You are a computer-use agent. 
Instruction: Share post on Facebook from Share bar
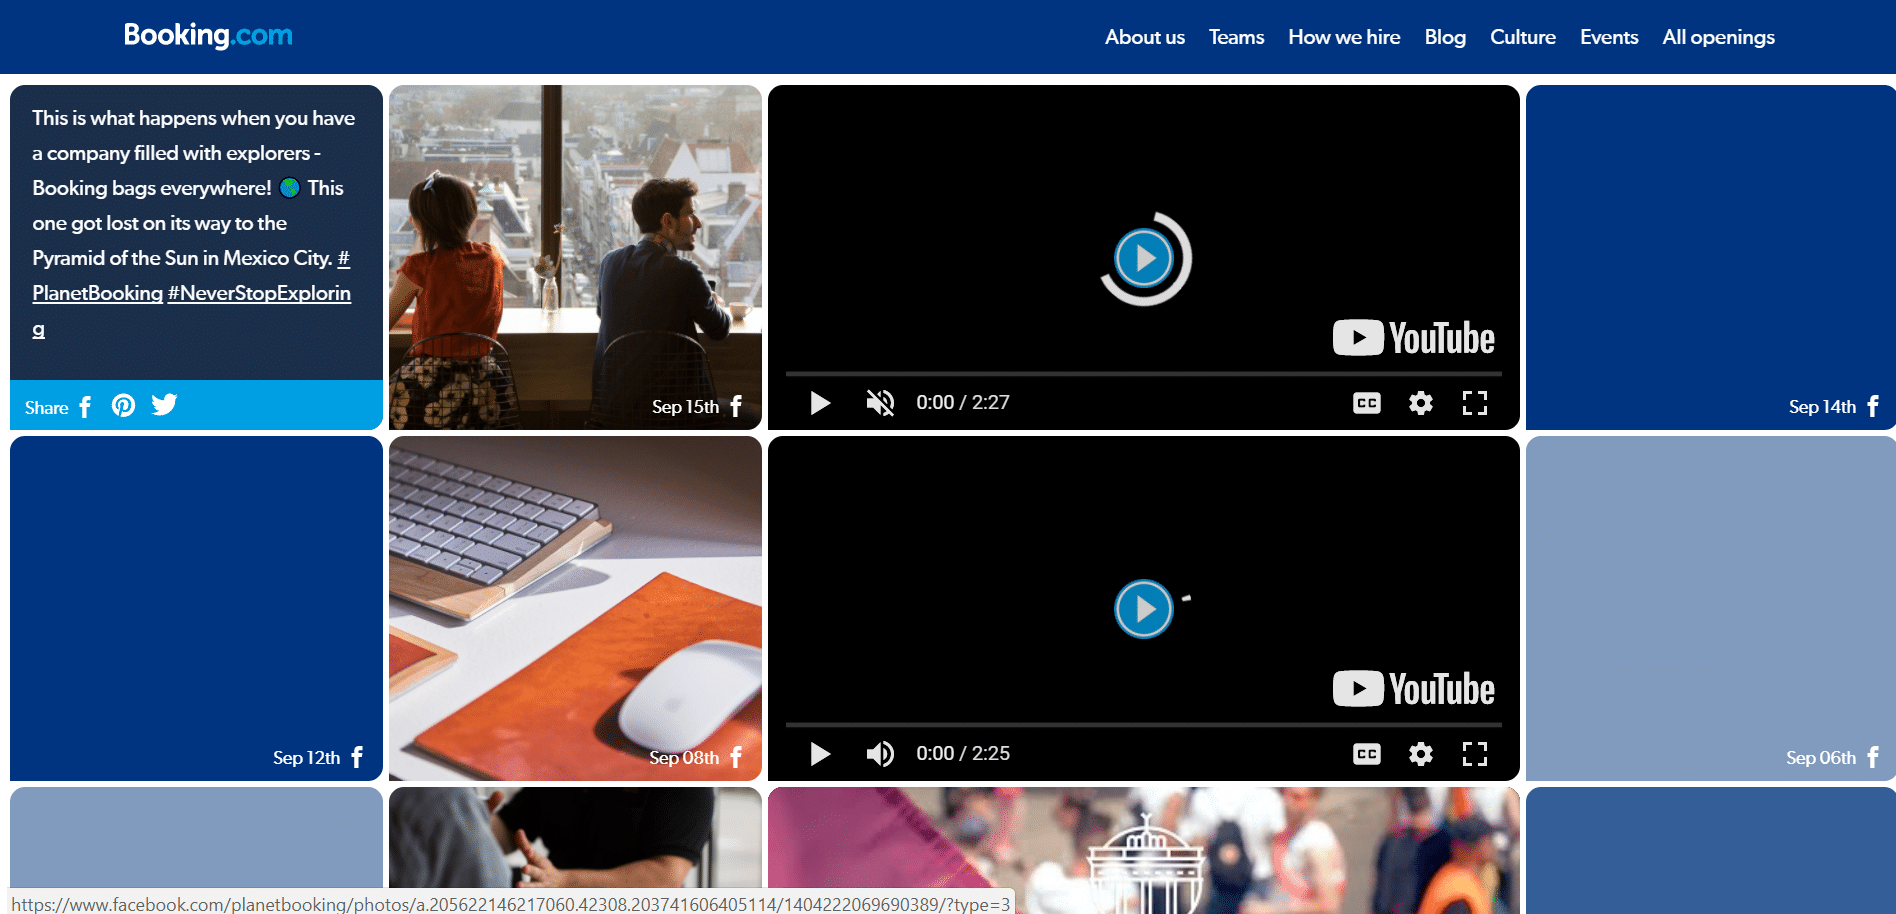86,407
